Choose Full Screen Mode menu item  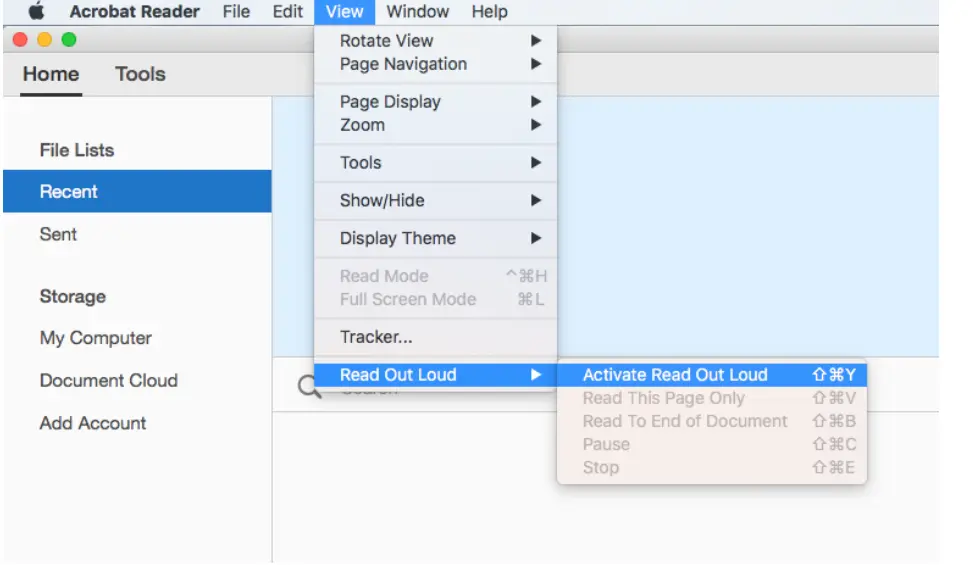click(436, 300)
